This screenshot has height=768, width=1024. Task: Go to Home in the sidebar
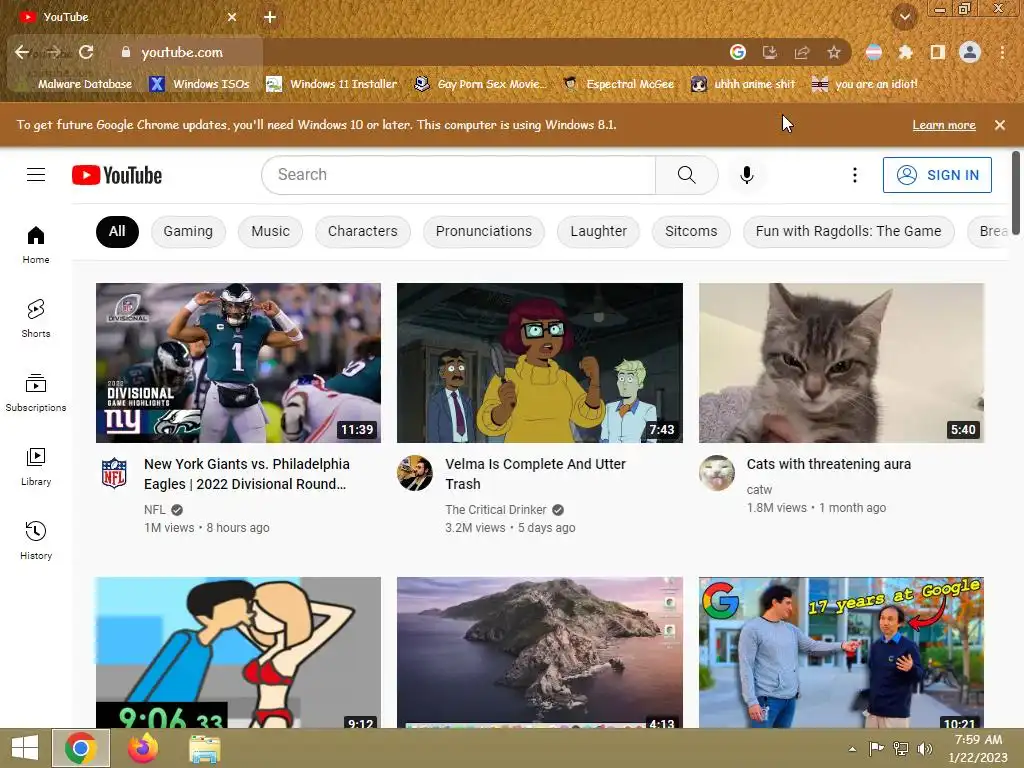click(x=36, y=245)
